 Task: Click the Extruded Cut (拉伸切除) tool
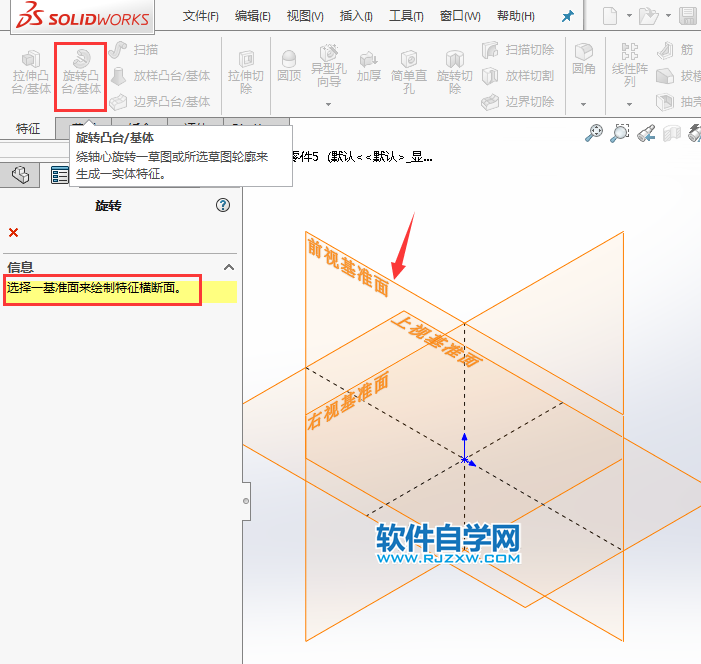point(245,72)
